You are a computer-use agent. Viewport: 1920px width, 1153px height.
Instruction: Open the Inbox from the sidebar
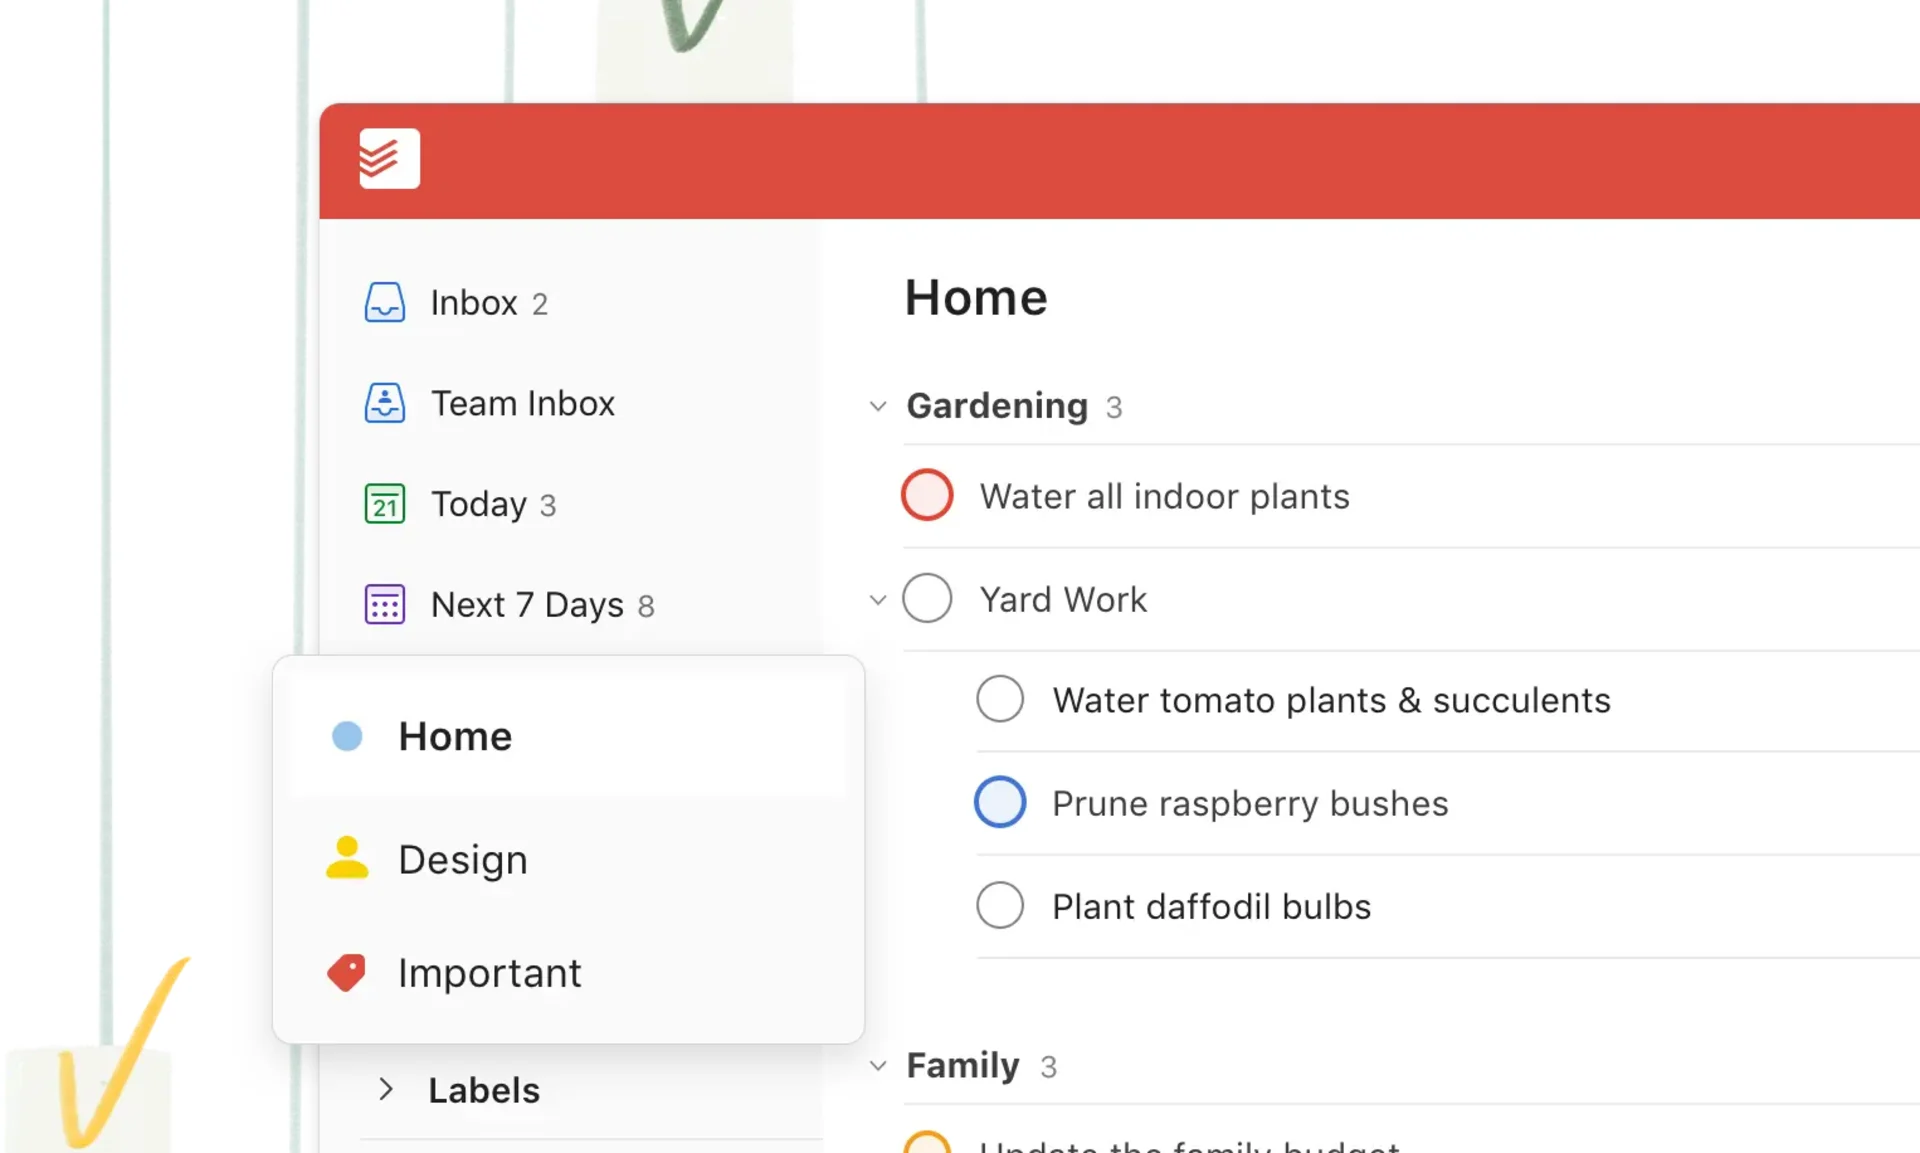tap(473, 302)
